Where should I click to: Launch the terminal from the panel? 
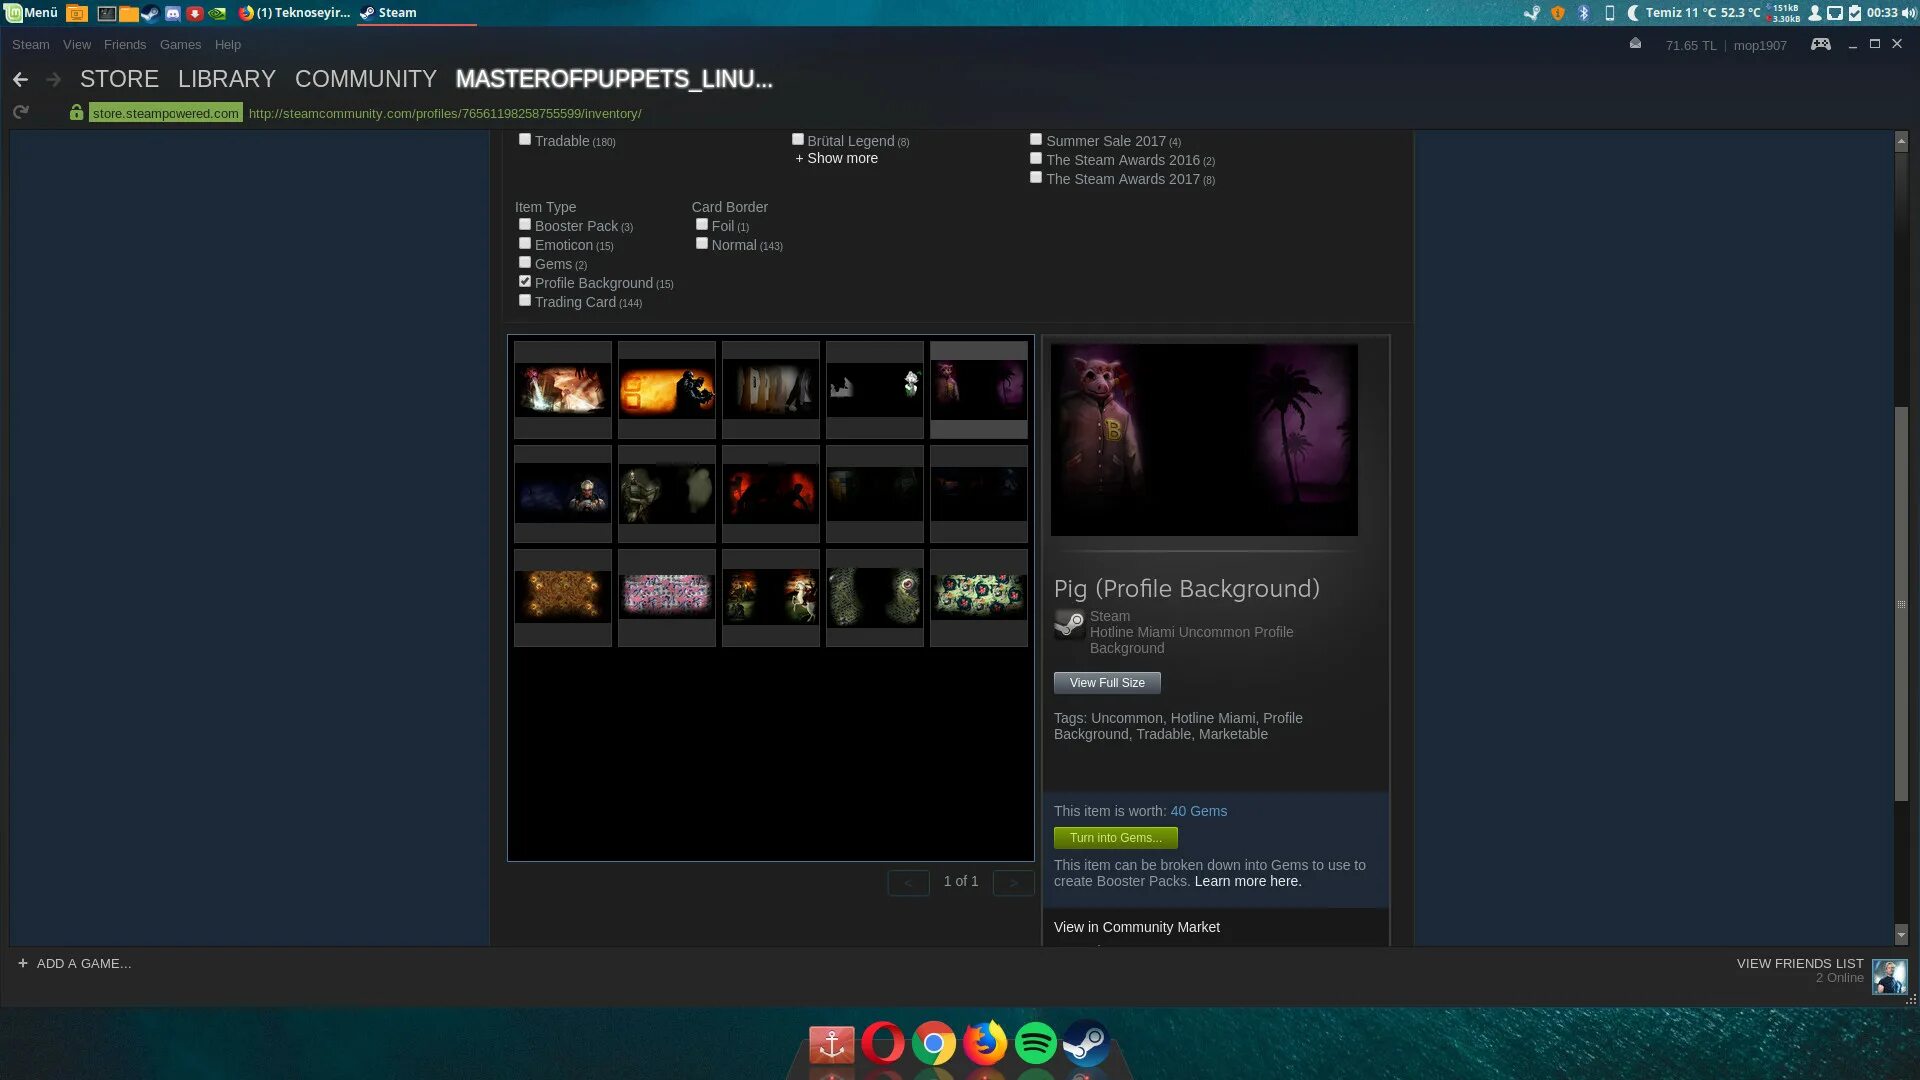coord(106,13)
